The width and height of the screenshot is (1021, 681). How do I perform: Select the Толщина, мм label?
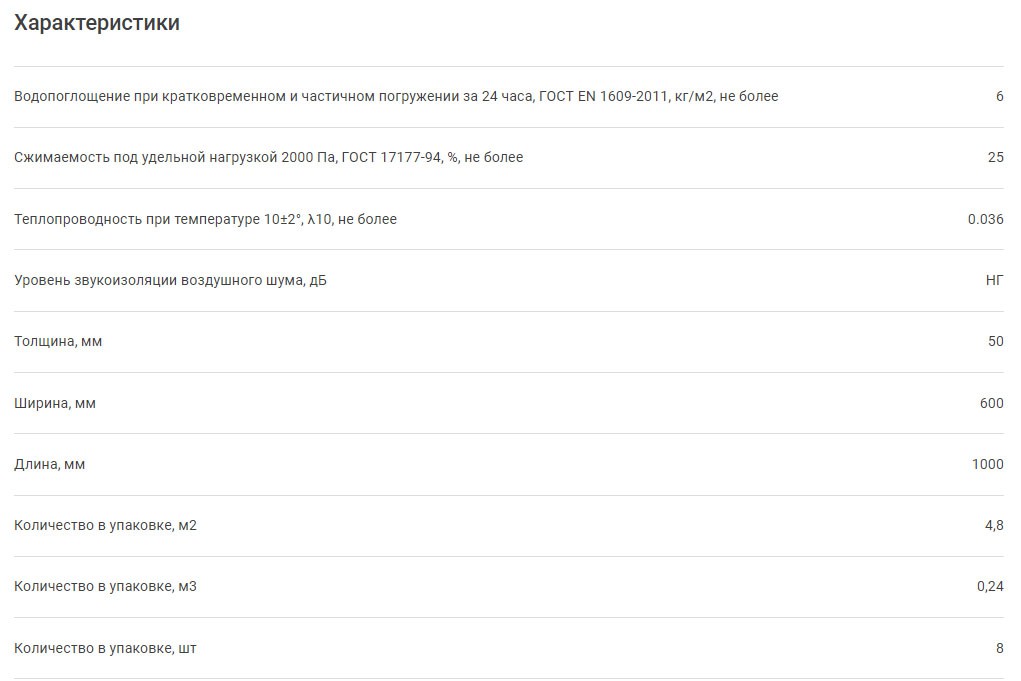tap(58, 342)
